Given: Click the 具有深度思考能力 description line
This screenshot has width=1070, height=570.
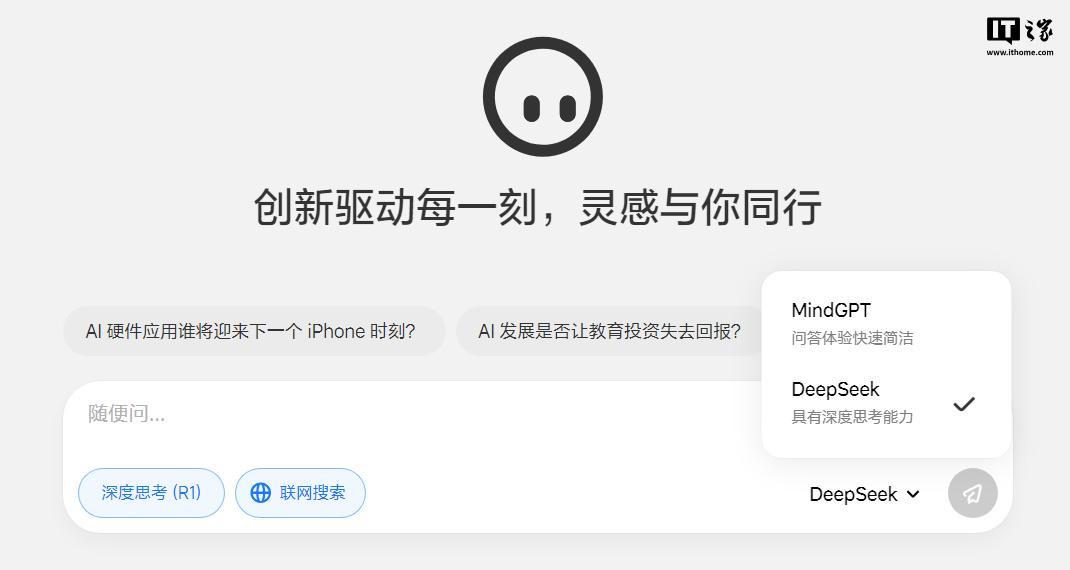Looking at the screenshot, I should [x=852, y=417].
